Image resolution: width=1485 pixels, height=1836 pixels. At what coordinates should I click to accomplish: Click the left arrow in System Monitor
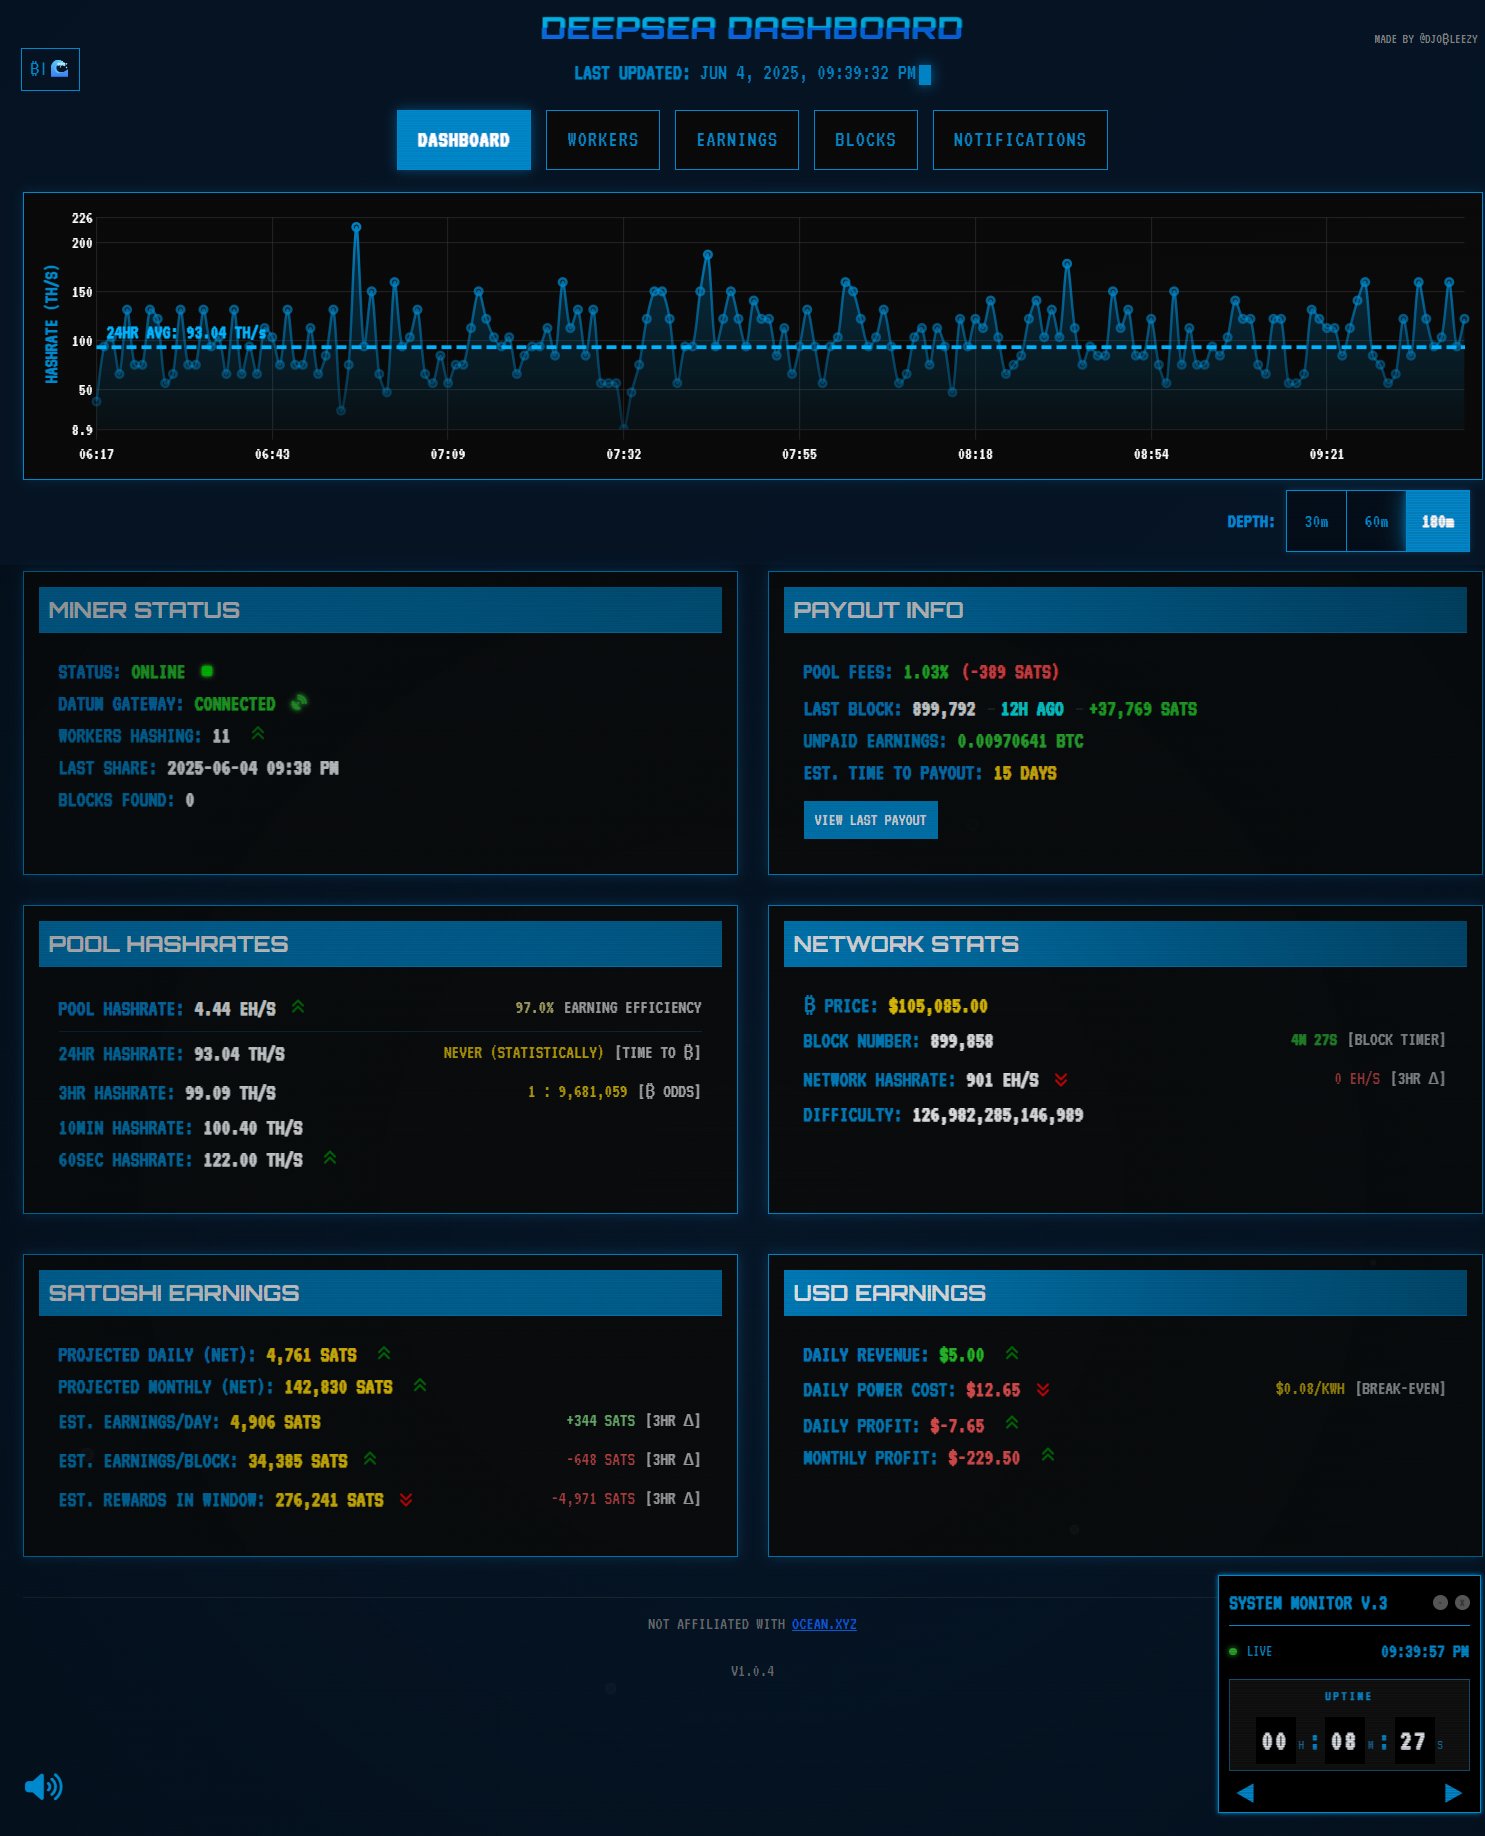pos(1245,1793)
